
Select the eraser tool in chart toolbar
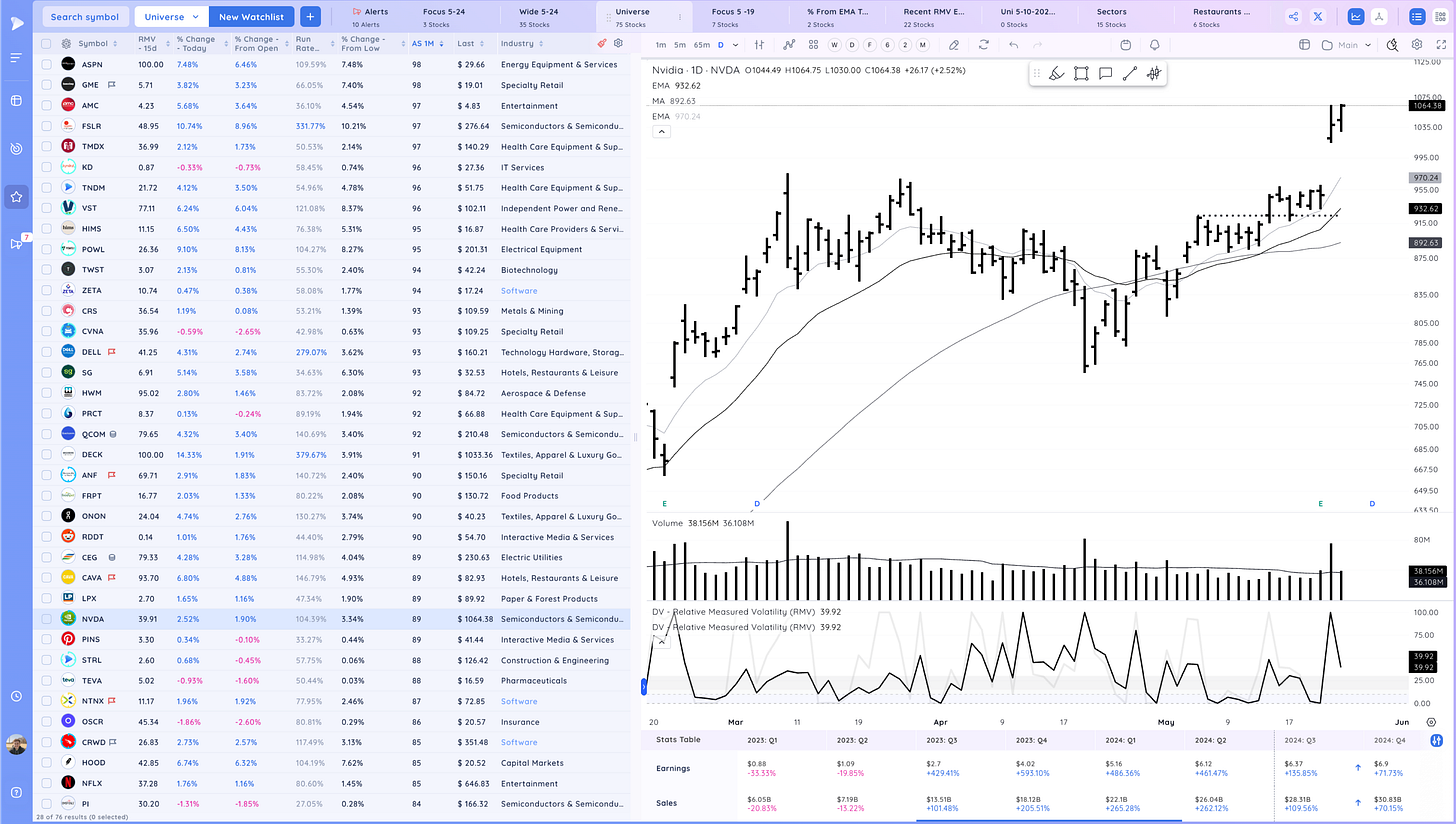point(954,45)
